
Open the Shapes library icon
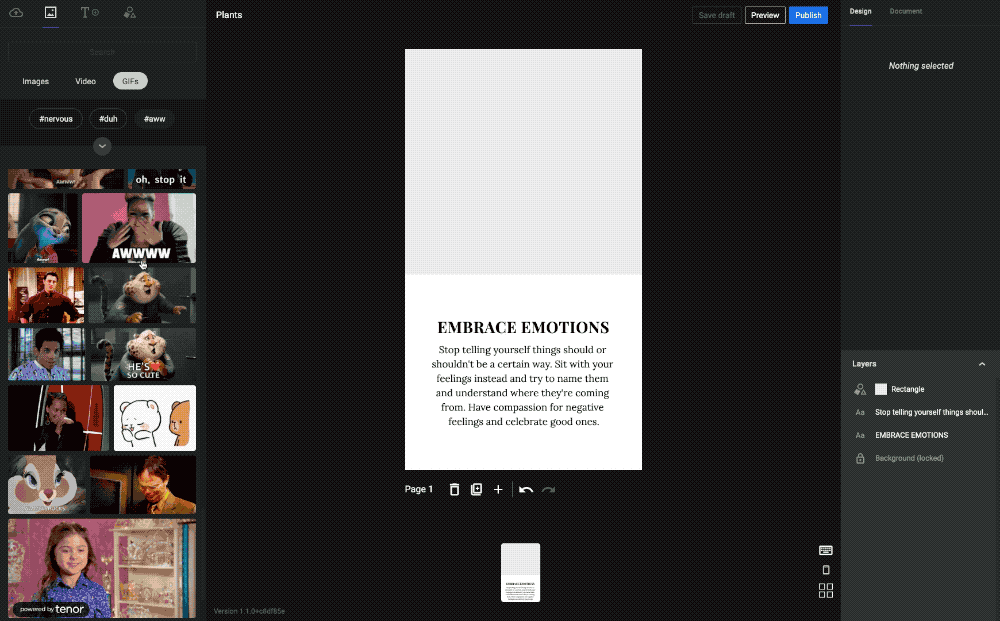coord(129,13)
